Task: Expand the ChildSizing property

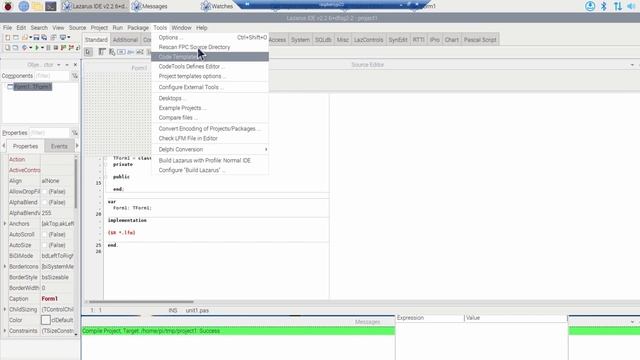Action: pyautogui.click(x=5, y=309)
